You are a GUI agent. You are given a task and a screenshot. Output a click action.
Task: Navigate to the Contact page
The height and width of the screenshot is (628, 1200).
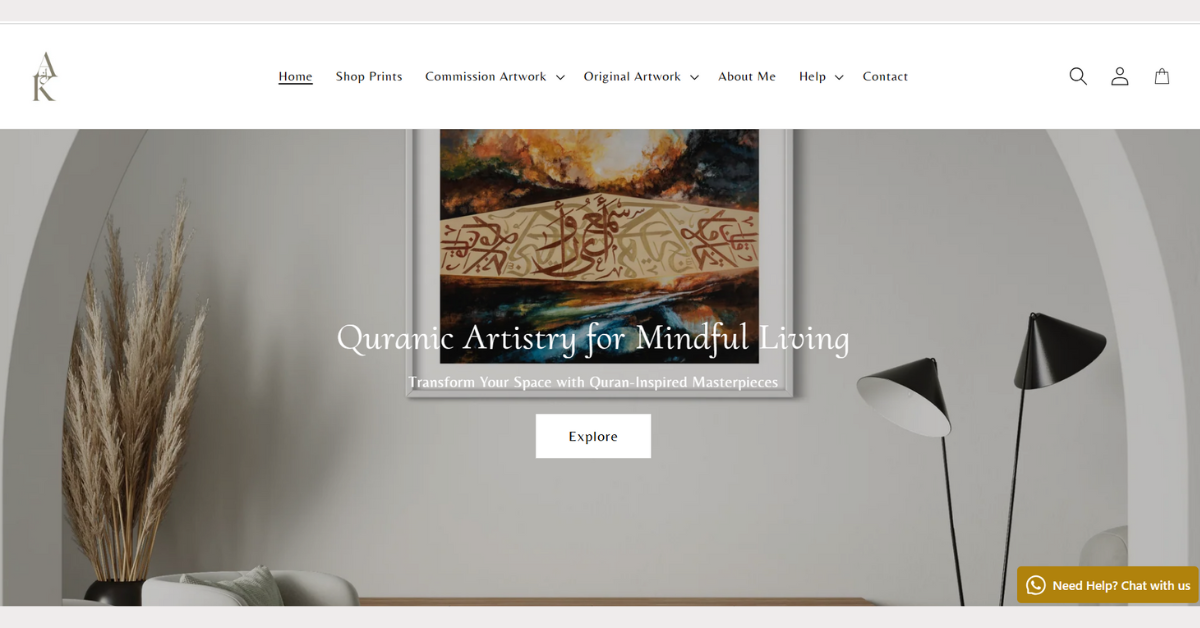point(885,76)
